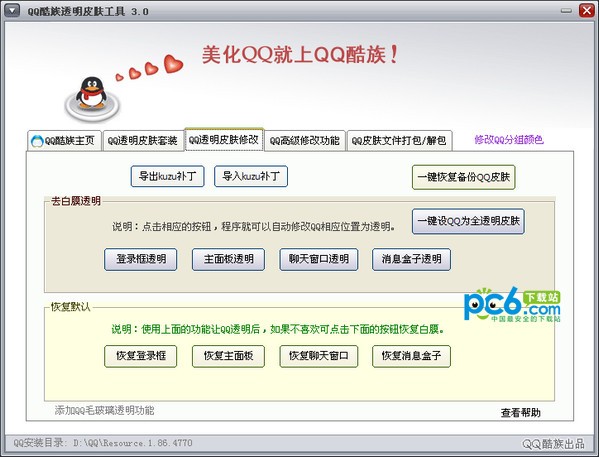Click the 添加QQ毛玻璃透明功能 text

[104, 410]
